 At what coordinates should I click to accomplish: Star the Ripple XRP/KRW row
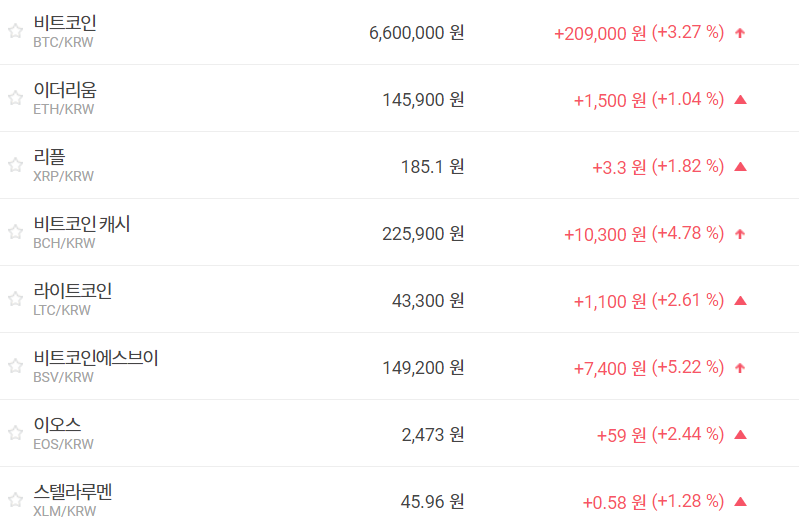coord(15,165)
